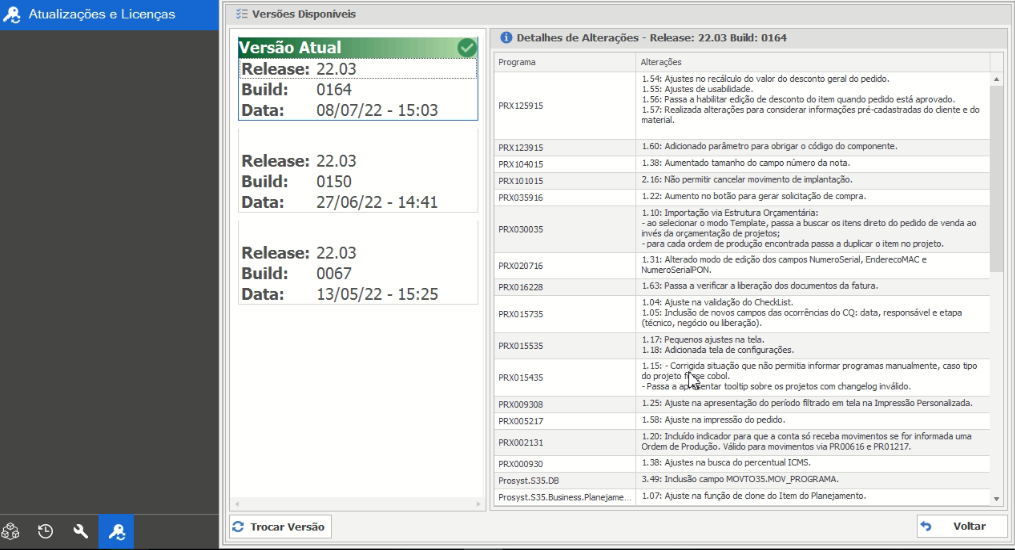Select the PRX030035 row
The height and width of the screenshot is (550, 1015).
point(742,229)
